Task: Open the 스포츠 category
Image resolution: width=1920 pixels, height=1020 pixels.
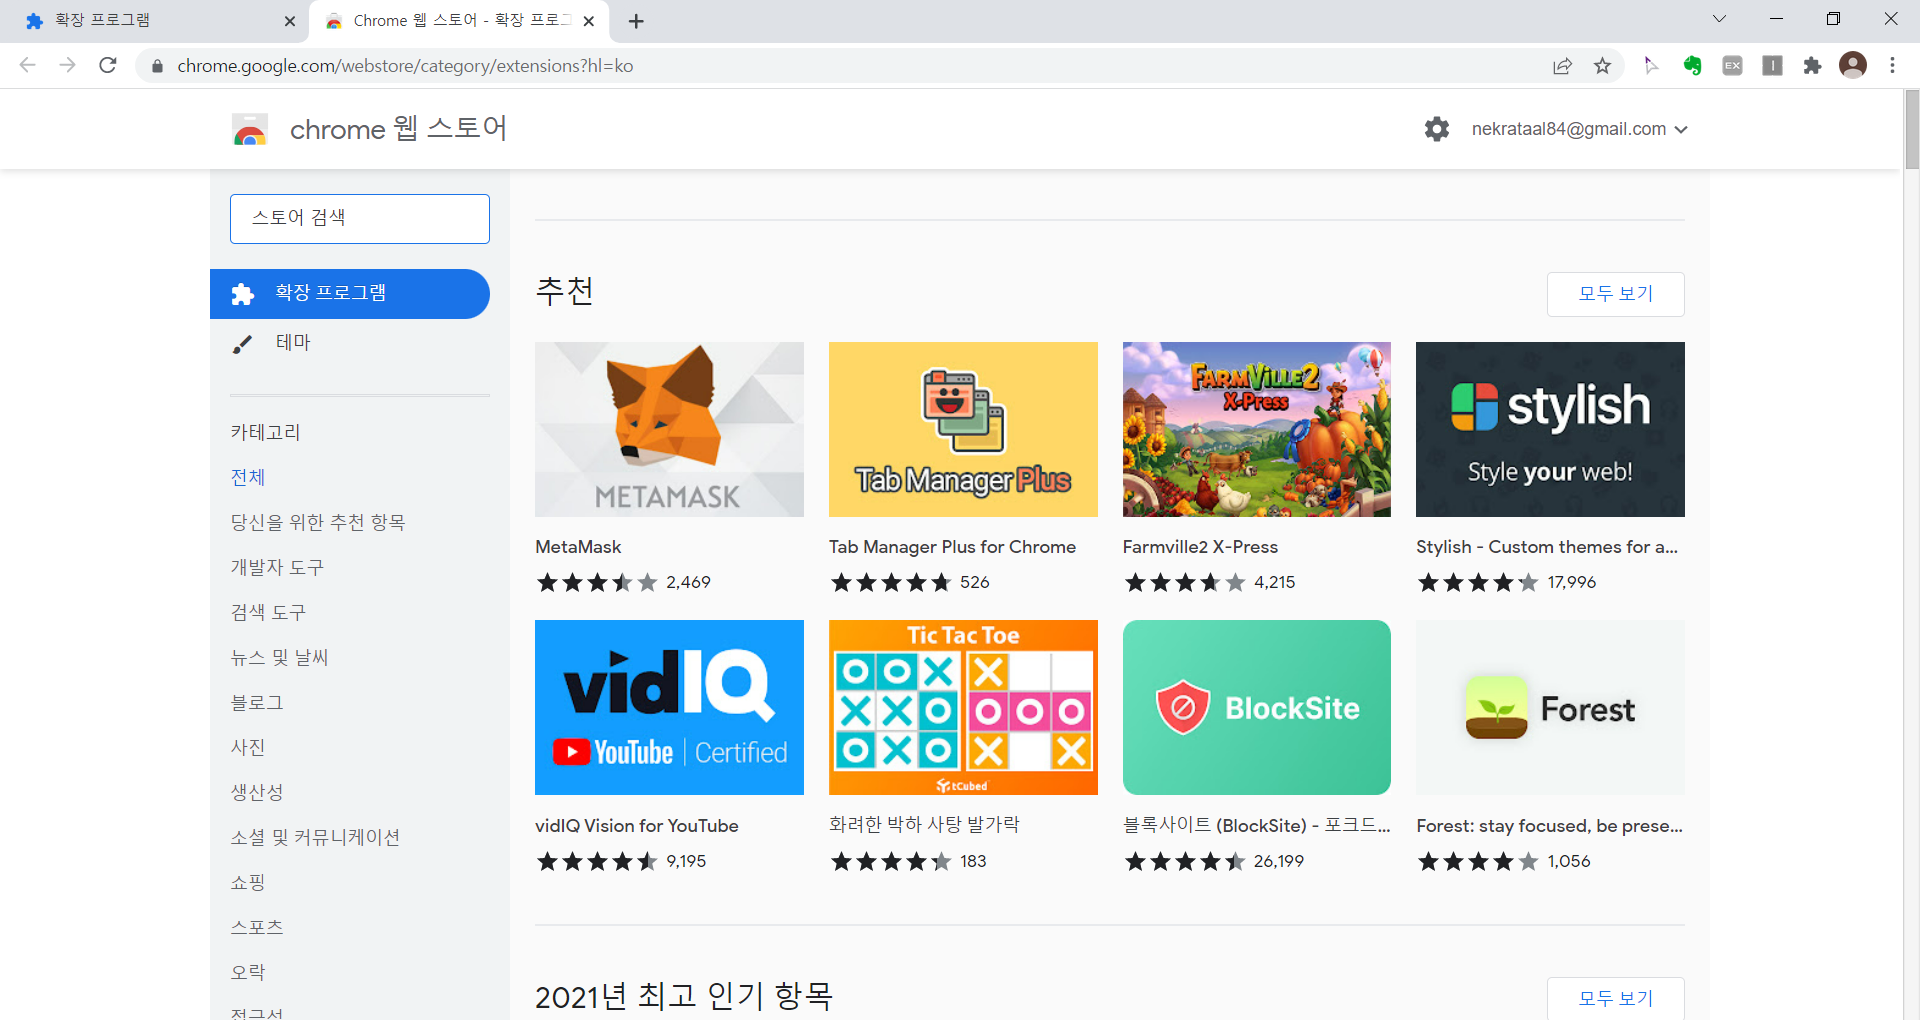Action: tap(257, 928)
